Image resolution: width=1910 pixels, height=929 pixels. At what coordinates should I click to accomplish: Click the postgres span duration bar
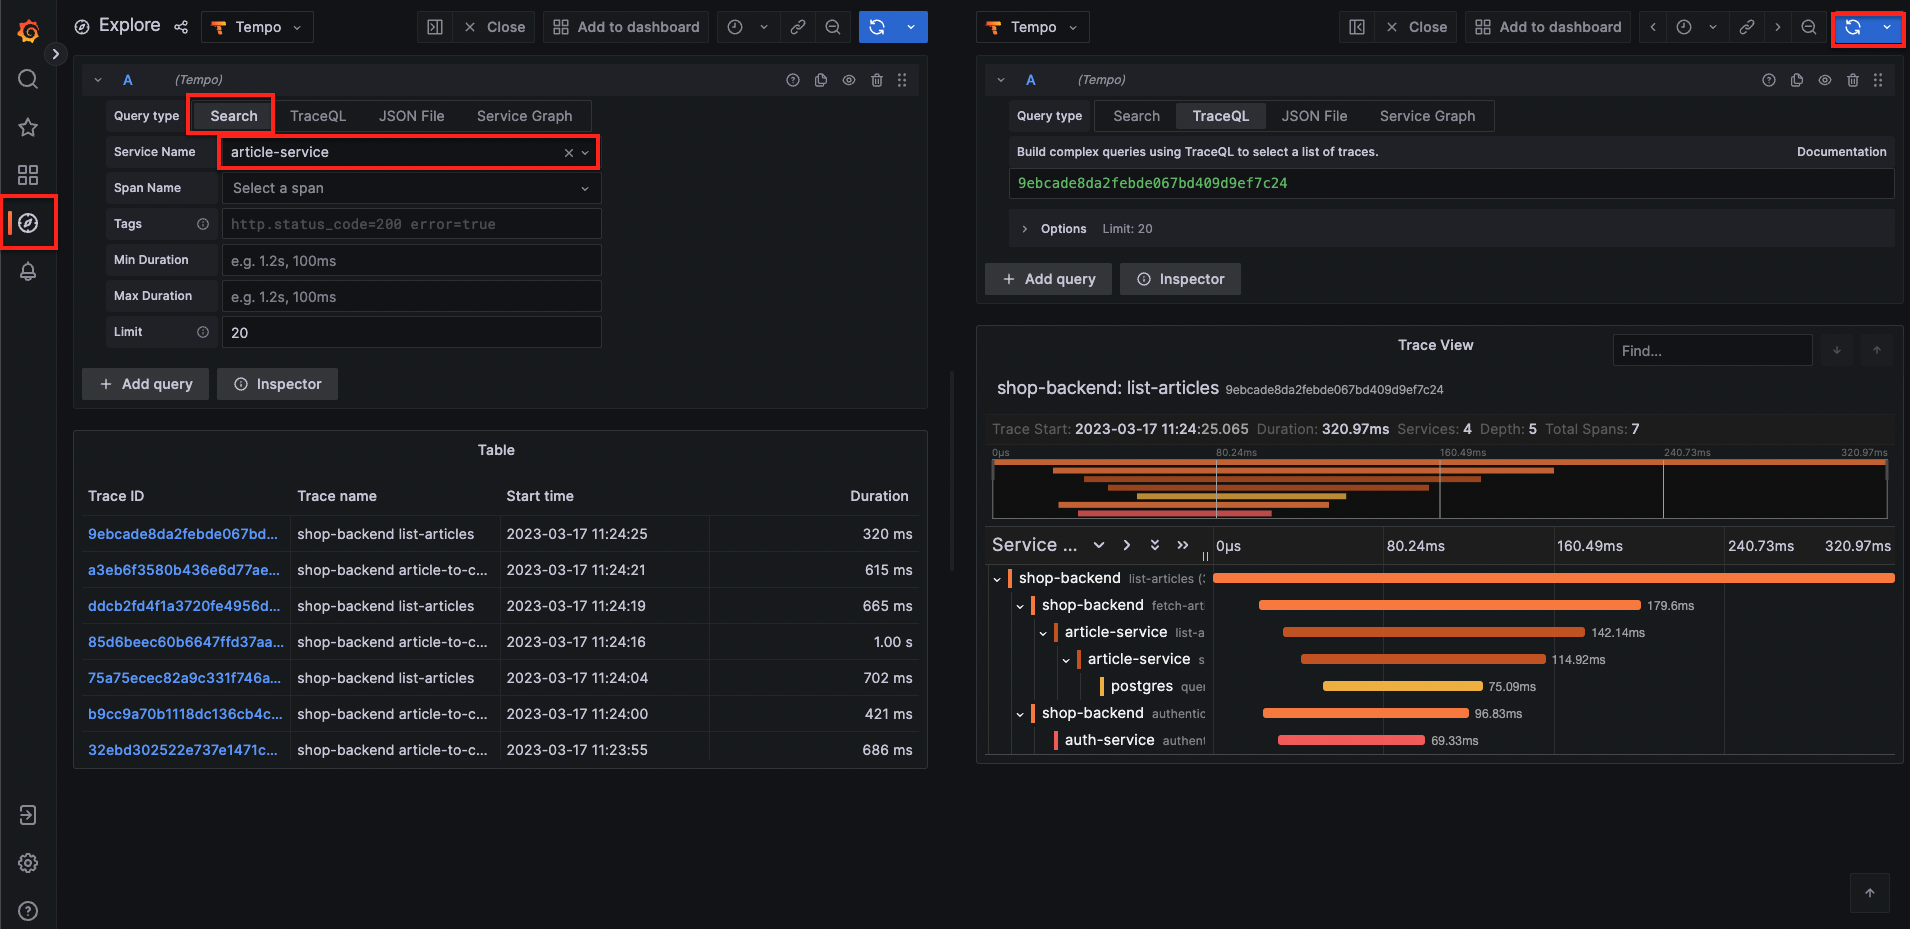pos(1402,686)
